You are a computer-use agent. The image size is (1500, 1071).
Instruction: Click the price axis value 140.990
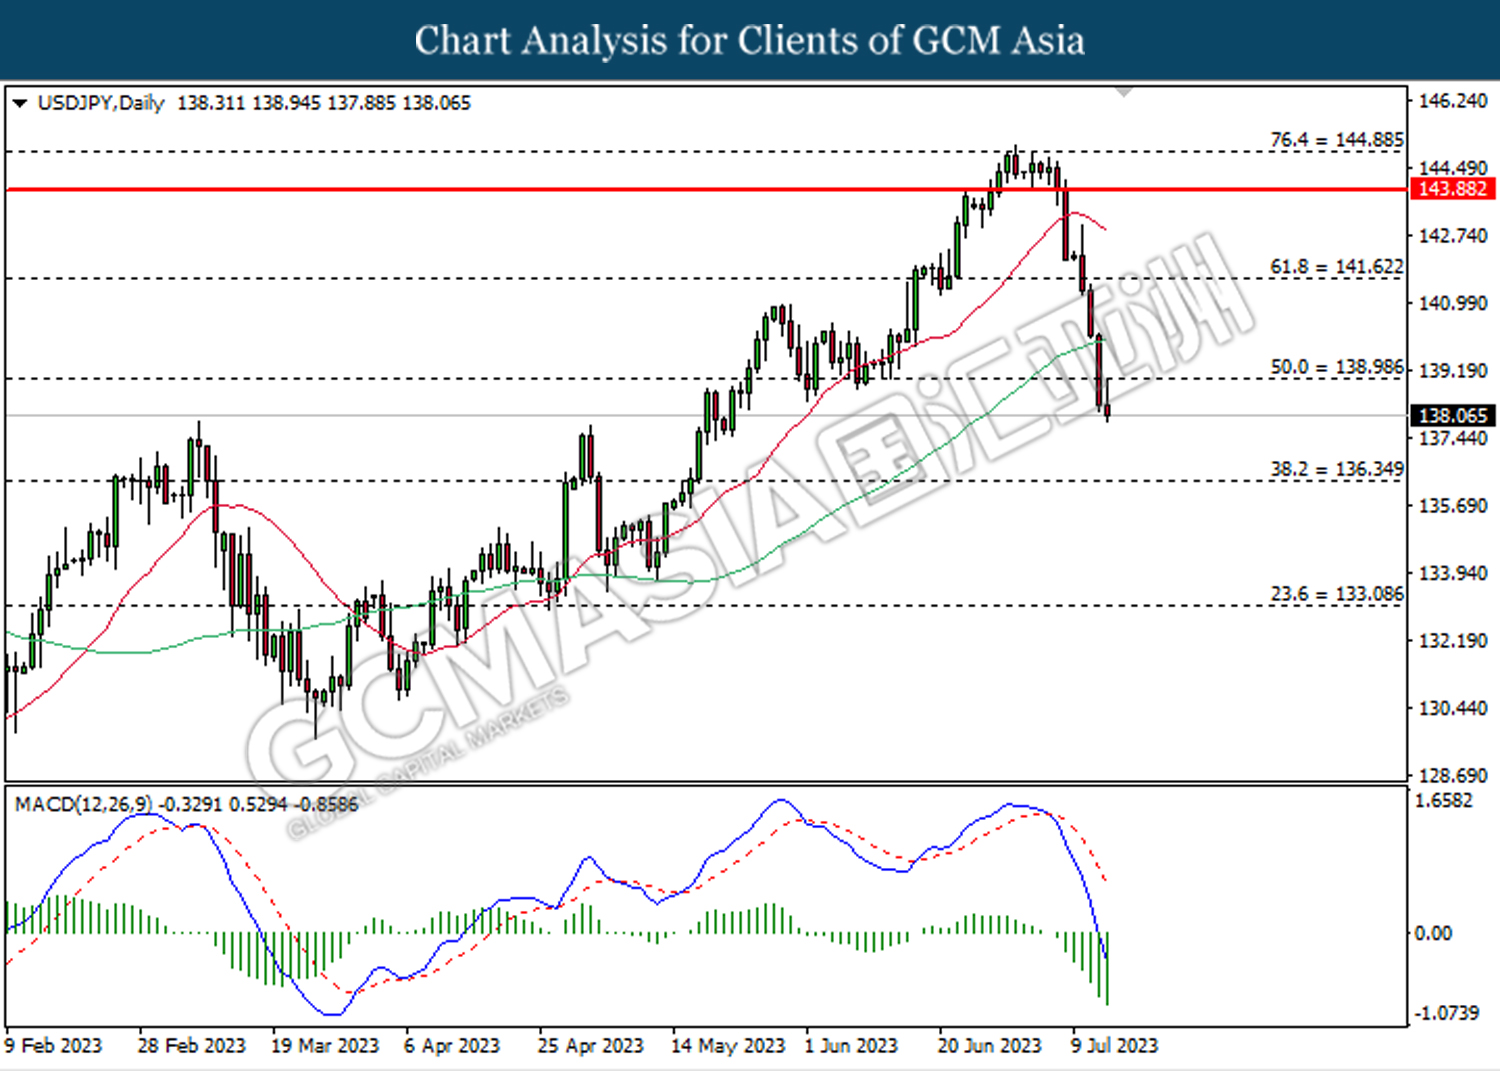[x=1453, y=303]
